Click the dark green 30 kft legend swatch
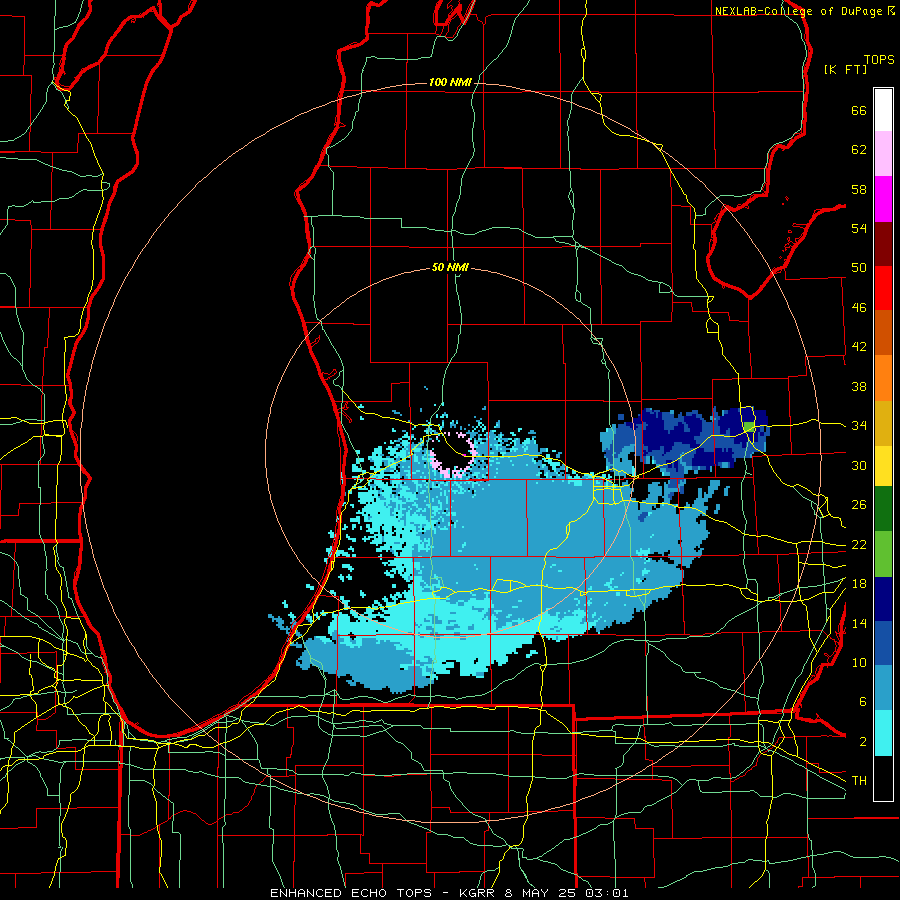This screenshot has height=900, width=900. tap(883, 509)
